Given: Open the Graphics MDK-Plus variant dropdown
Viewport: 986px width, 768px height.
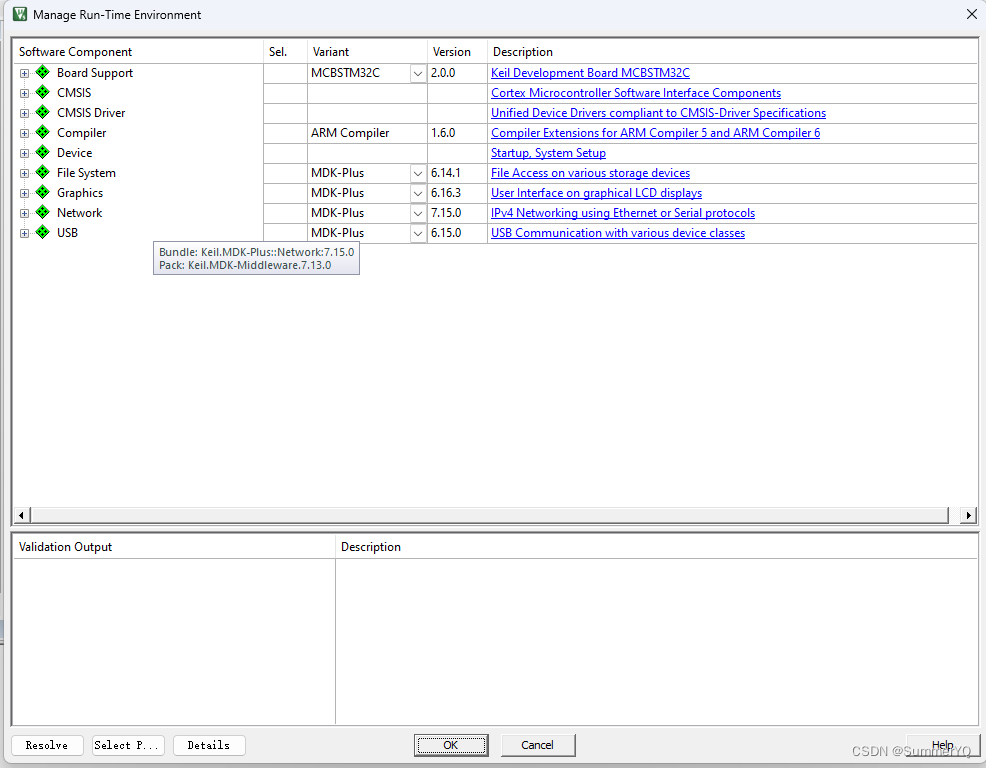Looking at the screenshot, I should click(x=418, y=194).
